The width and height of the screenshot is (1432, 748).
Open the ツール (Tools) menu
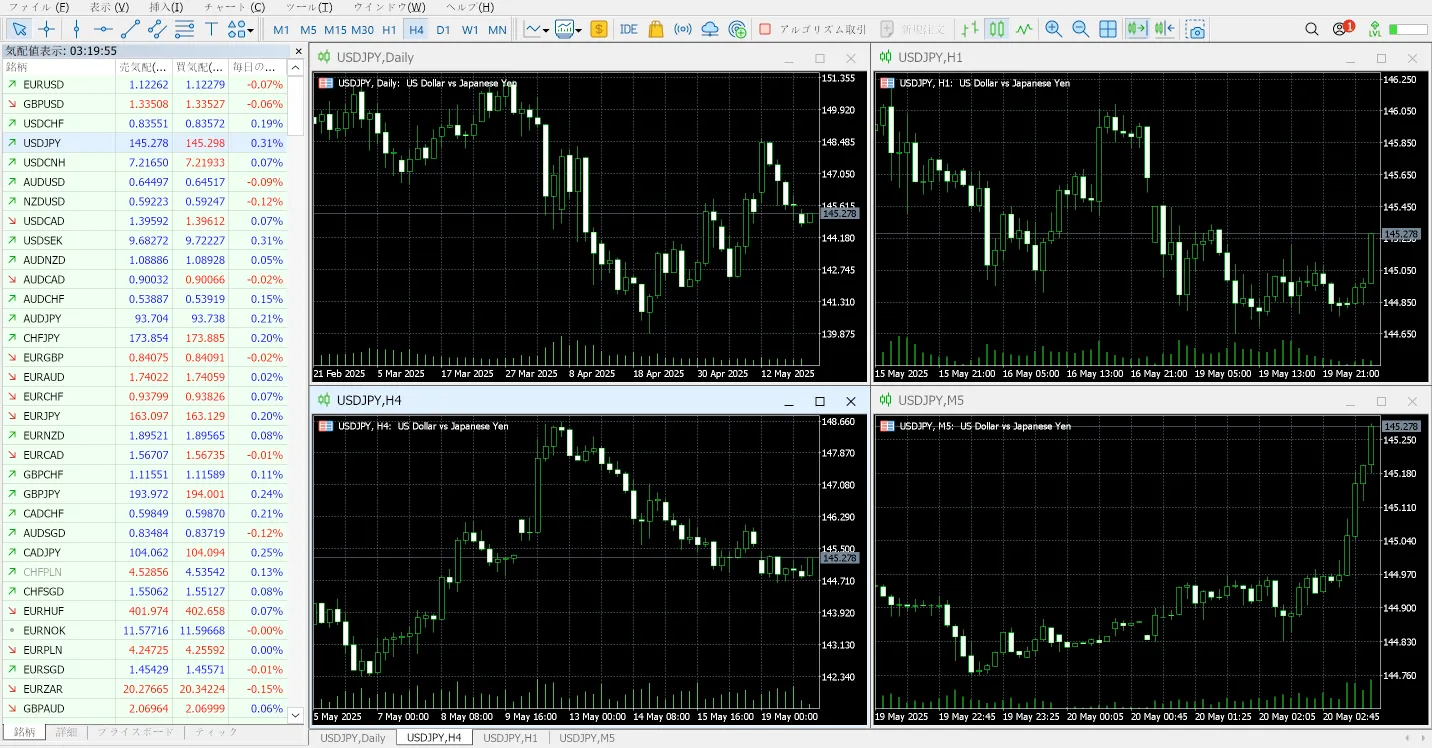(x=309, y=7)
